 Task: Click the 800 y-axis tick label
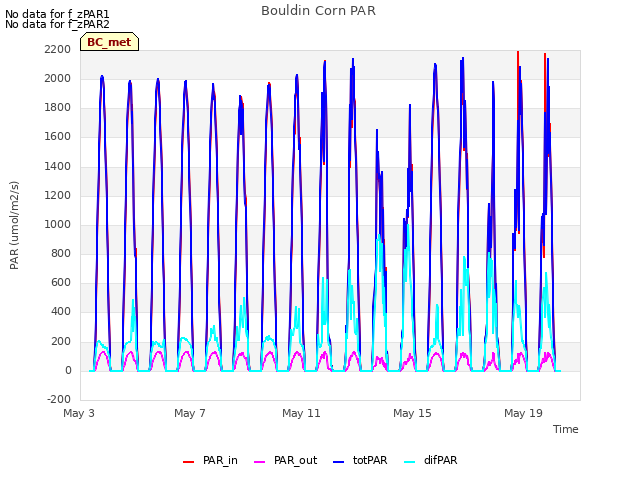point(61,253)
